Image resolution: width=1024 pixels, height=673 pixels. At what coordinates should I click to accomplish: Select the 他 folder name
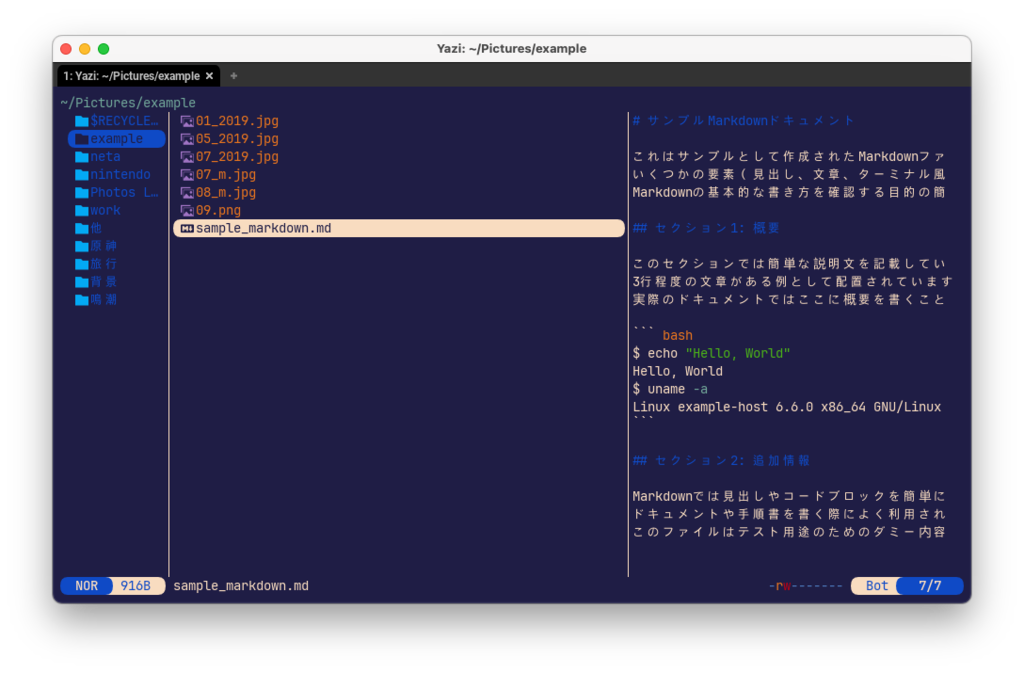click(x=96, y=228)
